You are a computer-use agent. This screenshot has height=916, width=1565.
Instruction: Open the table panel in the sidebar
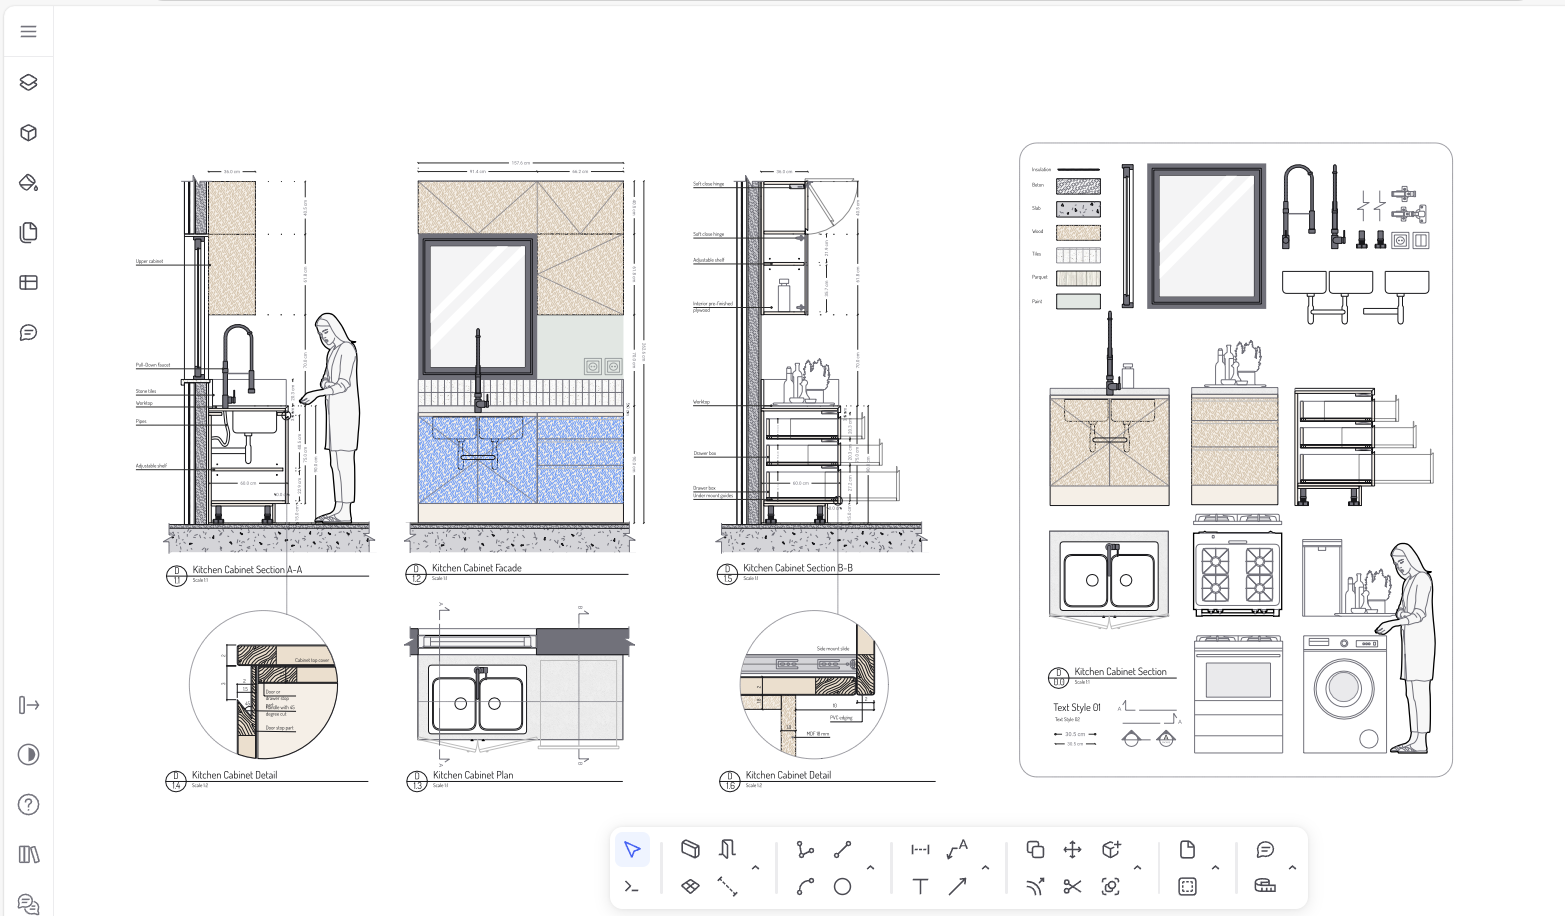point(28,283)
